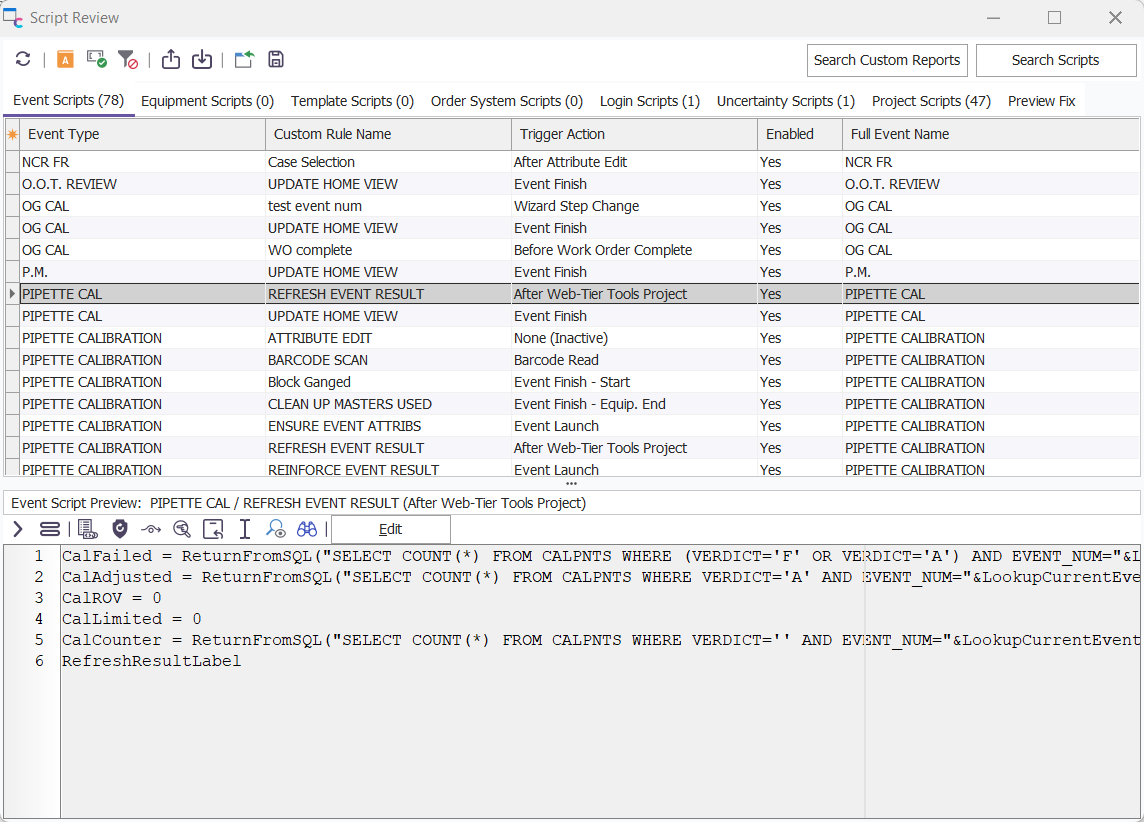Screen dimensions: 1144x822
Task: Click the orange A book icon
Action: pos(65,60)
